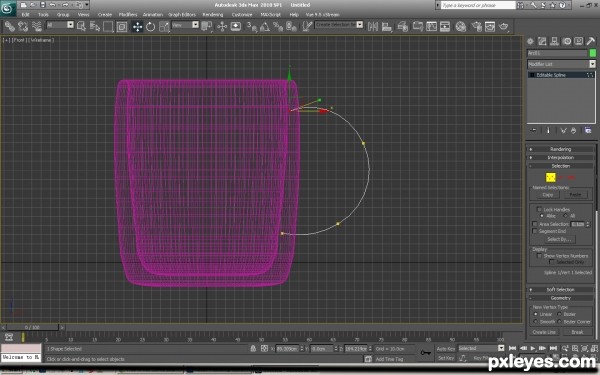Select the Bezier Corner vertex type radio

[x=559, y=322]
